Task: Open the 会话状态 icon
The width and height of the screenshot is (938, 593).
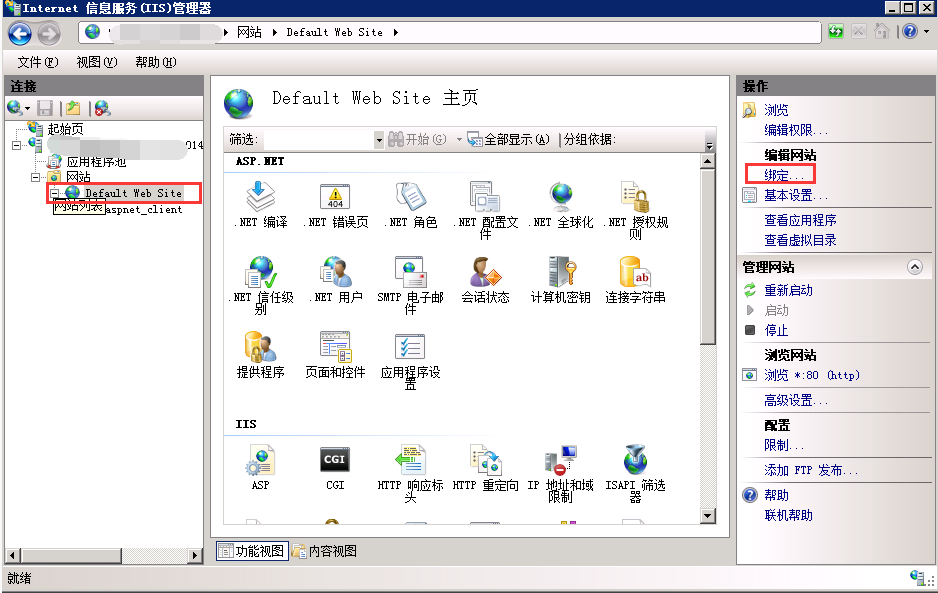Action: [485, 273]
